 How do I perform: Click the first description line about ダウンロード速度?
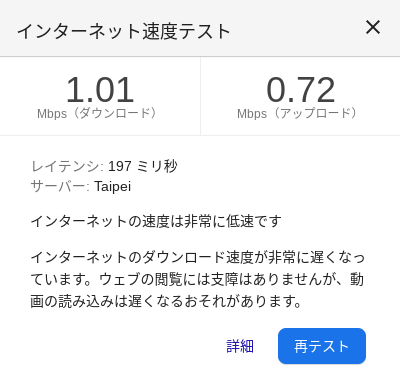pyautogui.click(x=198, y=257)
